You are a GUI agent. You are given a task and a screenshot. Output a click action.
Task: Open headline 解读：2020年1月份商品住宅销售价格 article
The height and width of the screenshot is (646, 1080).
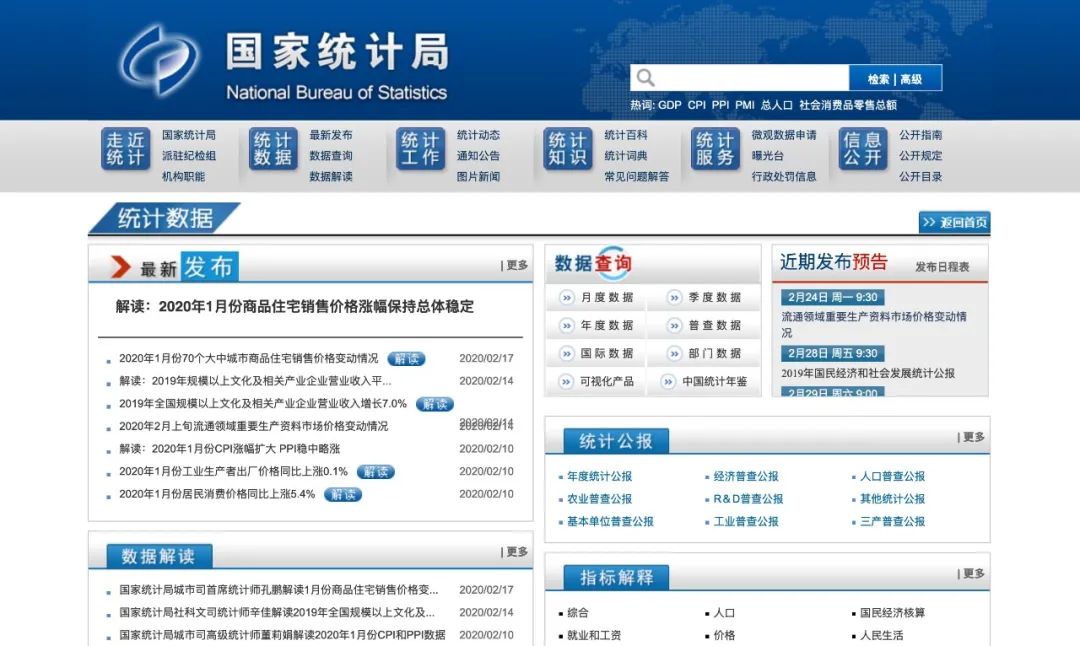(295, 306)
